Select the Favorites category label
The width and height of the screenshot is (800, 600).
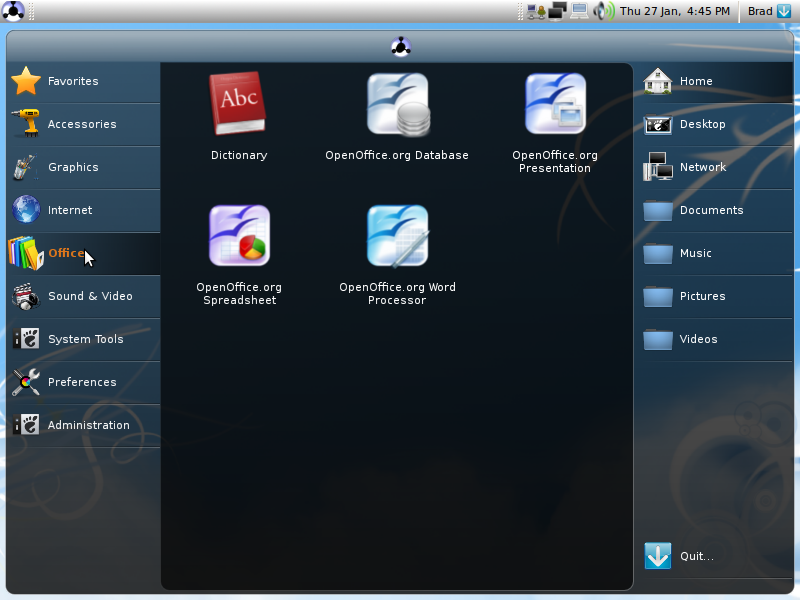pos(73,81)
